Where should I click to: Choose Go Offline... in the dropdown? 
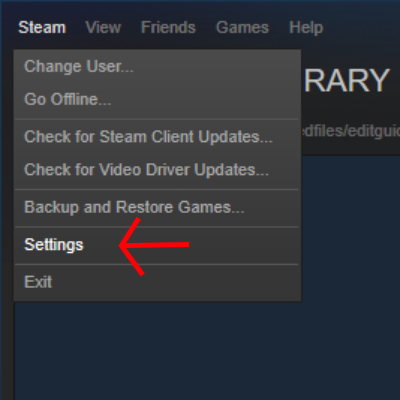click(x=157, y=100)
